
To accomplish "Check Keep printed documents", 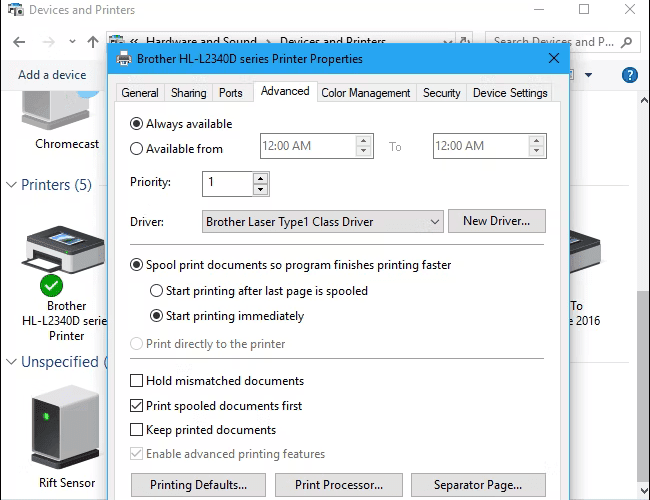I will tap(136, 430).
